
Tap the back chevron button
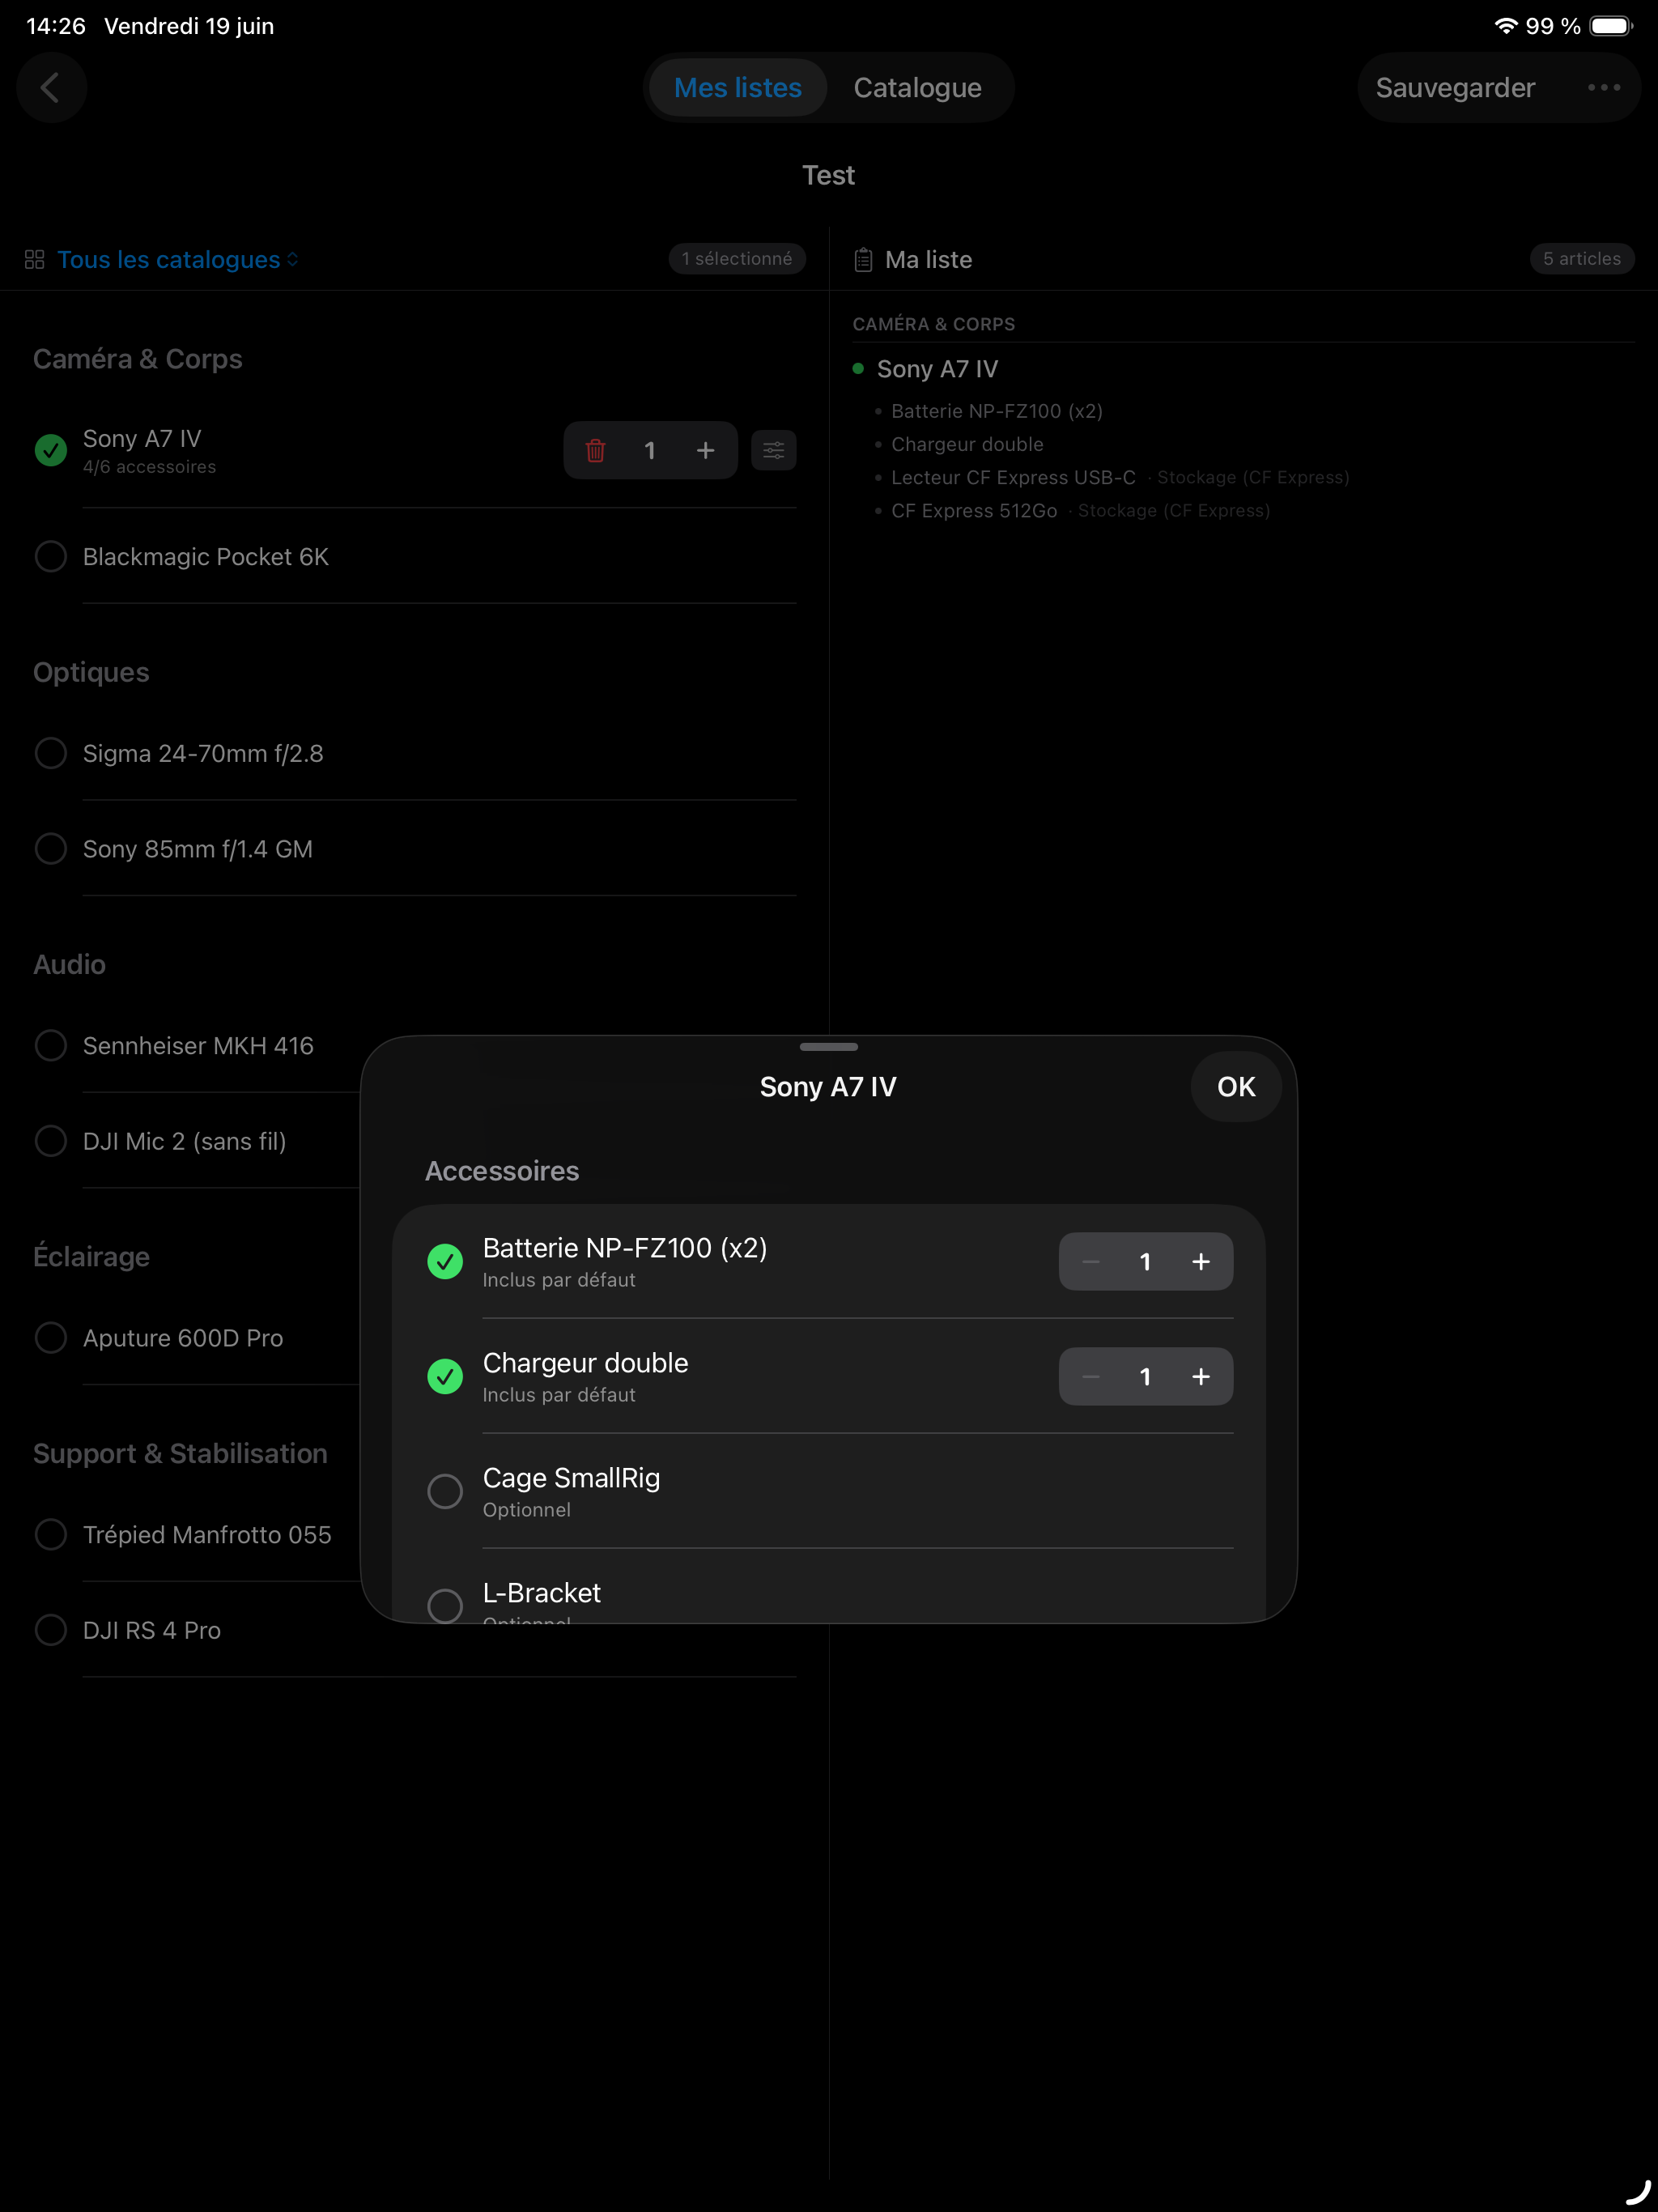tap(51, 88)
